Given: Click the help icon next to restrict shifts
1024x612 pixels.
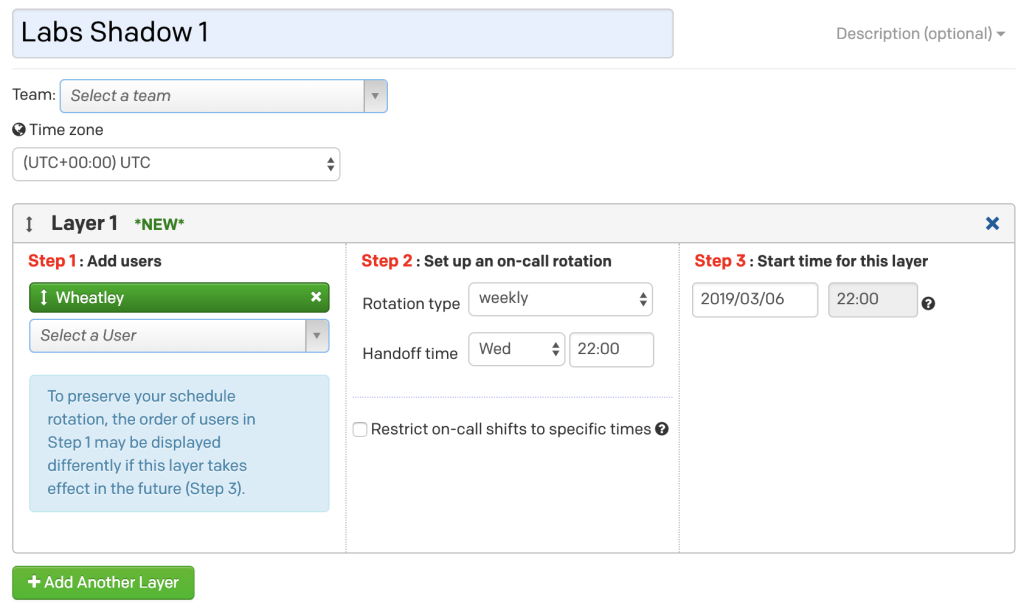Looking at the screenshot, I should [x=662, y=429].
